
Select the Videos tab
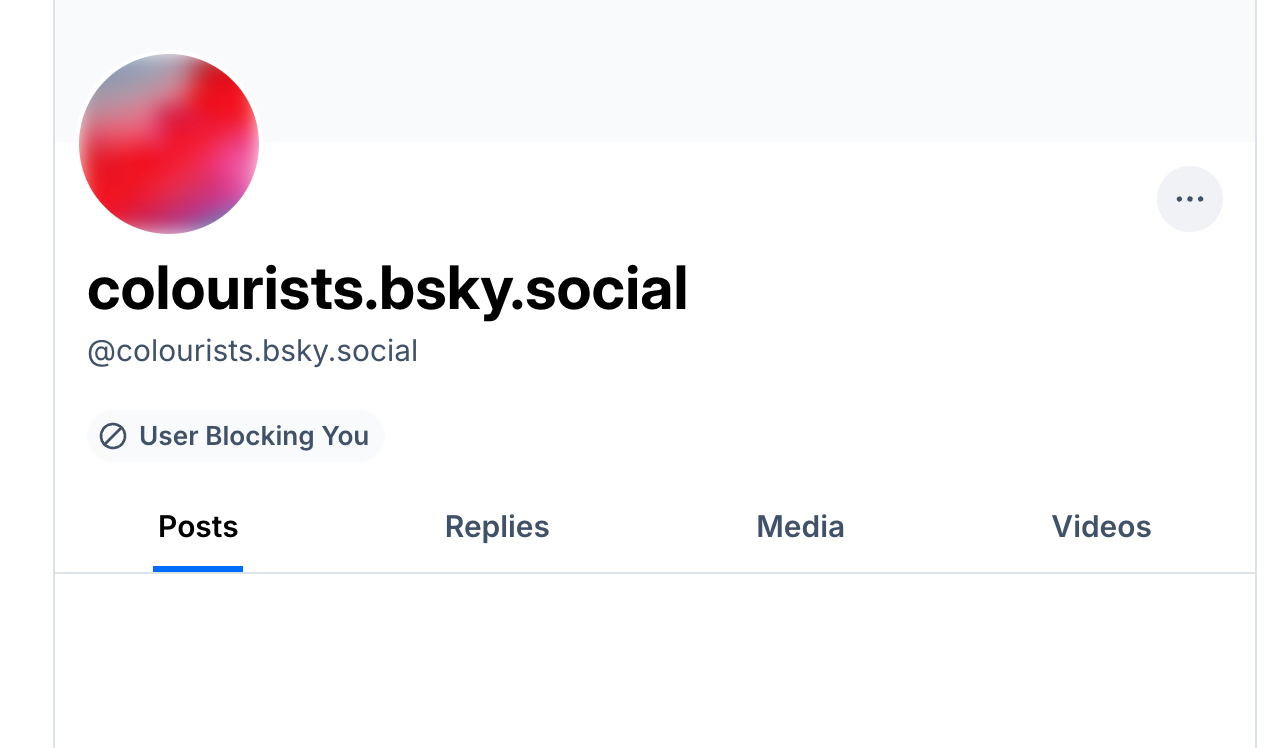pos(1101,527)
